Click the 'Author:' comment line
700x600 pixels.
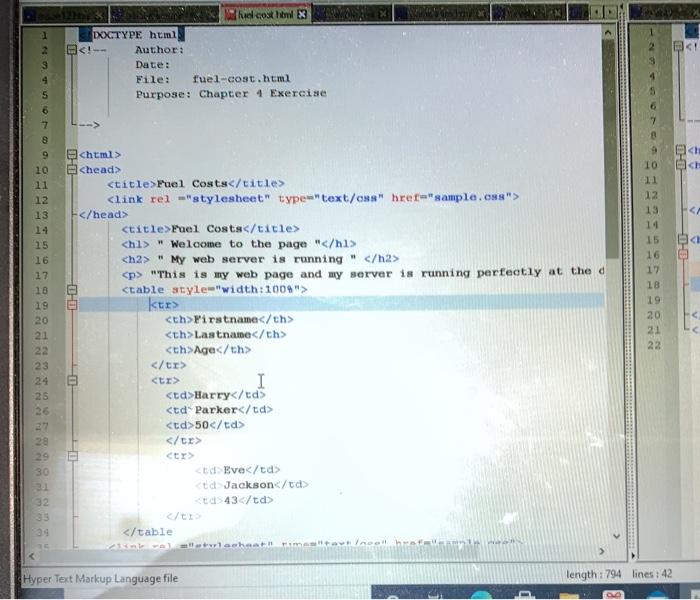(159, 50)
